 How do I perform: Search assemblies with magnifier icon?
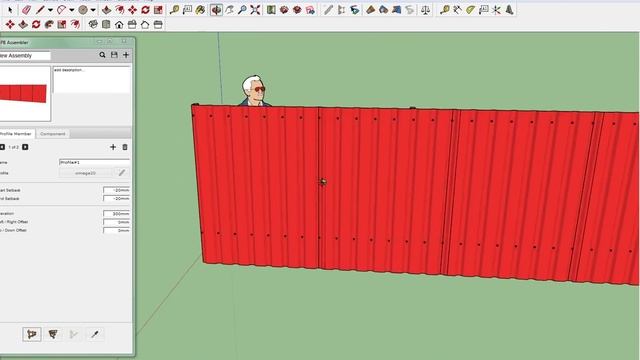[102, 55]
